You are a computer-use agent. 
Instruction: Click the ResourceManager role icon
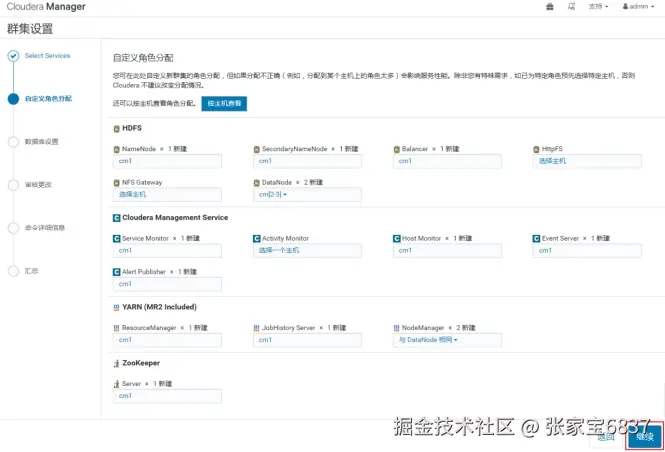tap(117, 328)
